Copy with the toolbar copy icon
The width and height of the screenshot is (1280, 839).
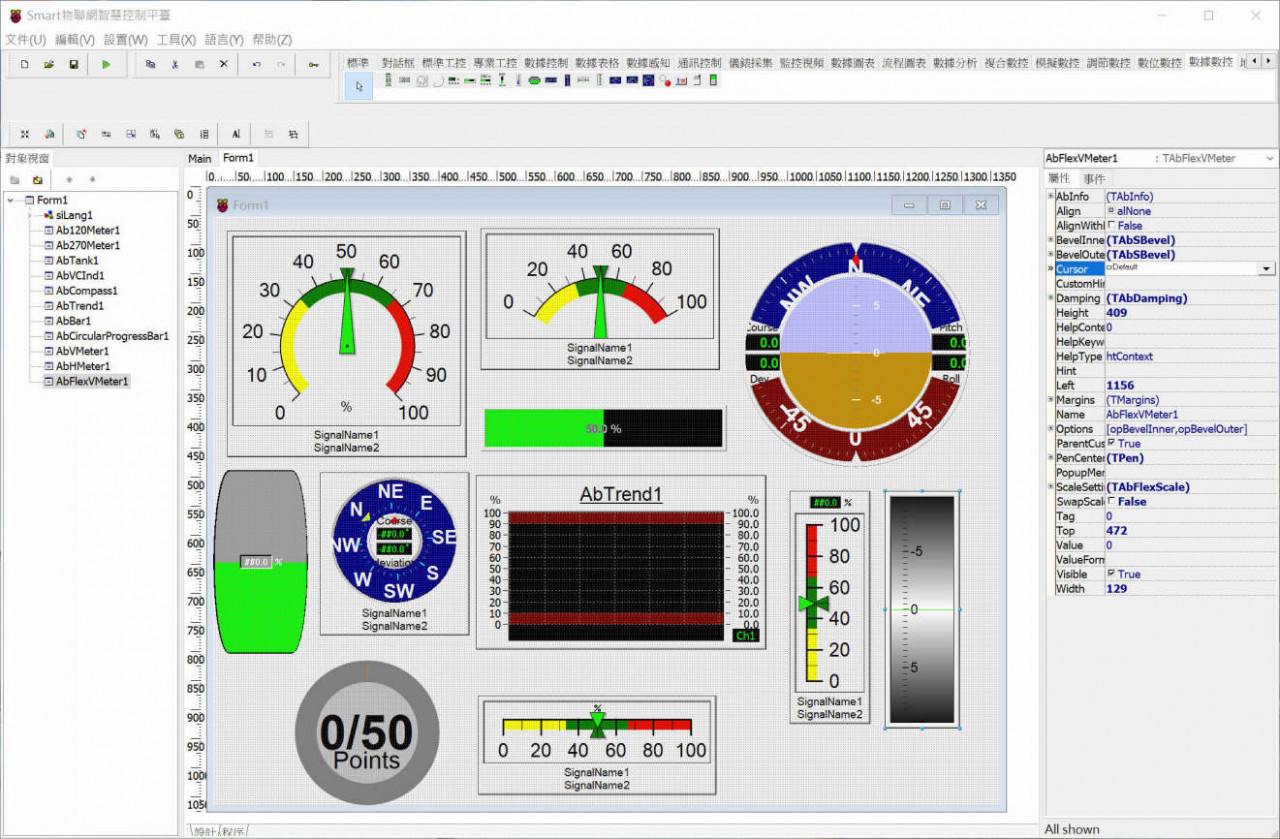[x=150, y=64]
